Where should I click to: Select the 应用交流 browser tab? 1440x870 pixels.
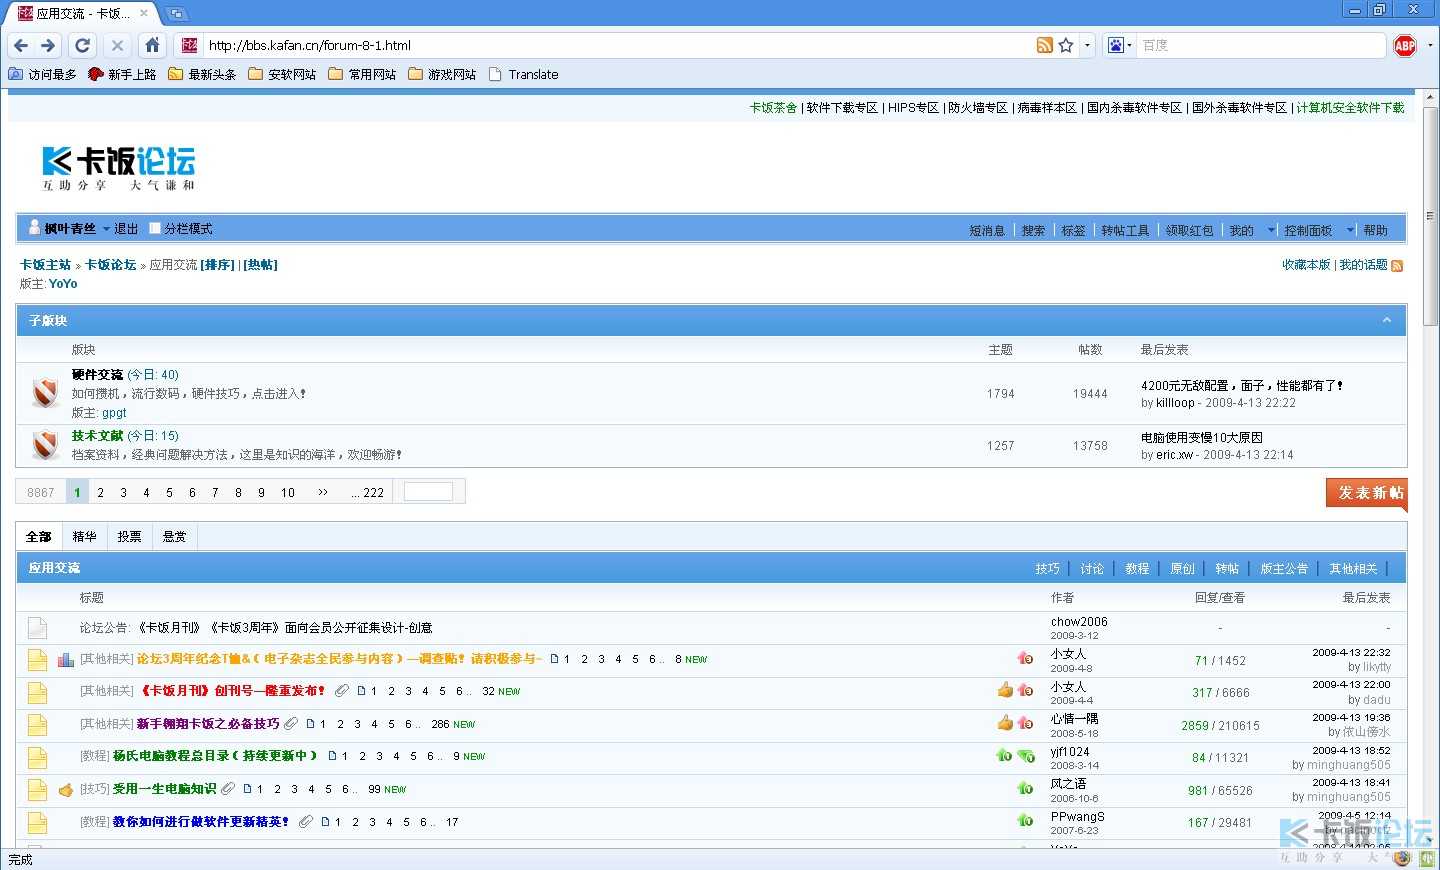[82, 13]
